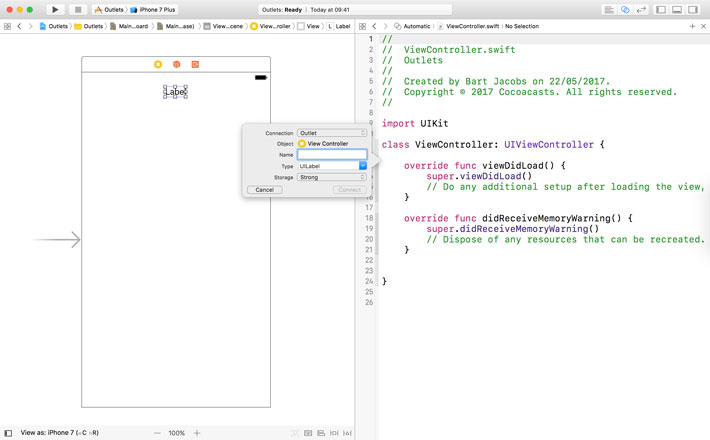Viewport: 710px width, 440px height.
Task: Open Resolve Auto Layout Issues menu
Action: pyautogui.click(x=347, y=433)
